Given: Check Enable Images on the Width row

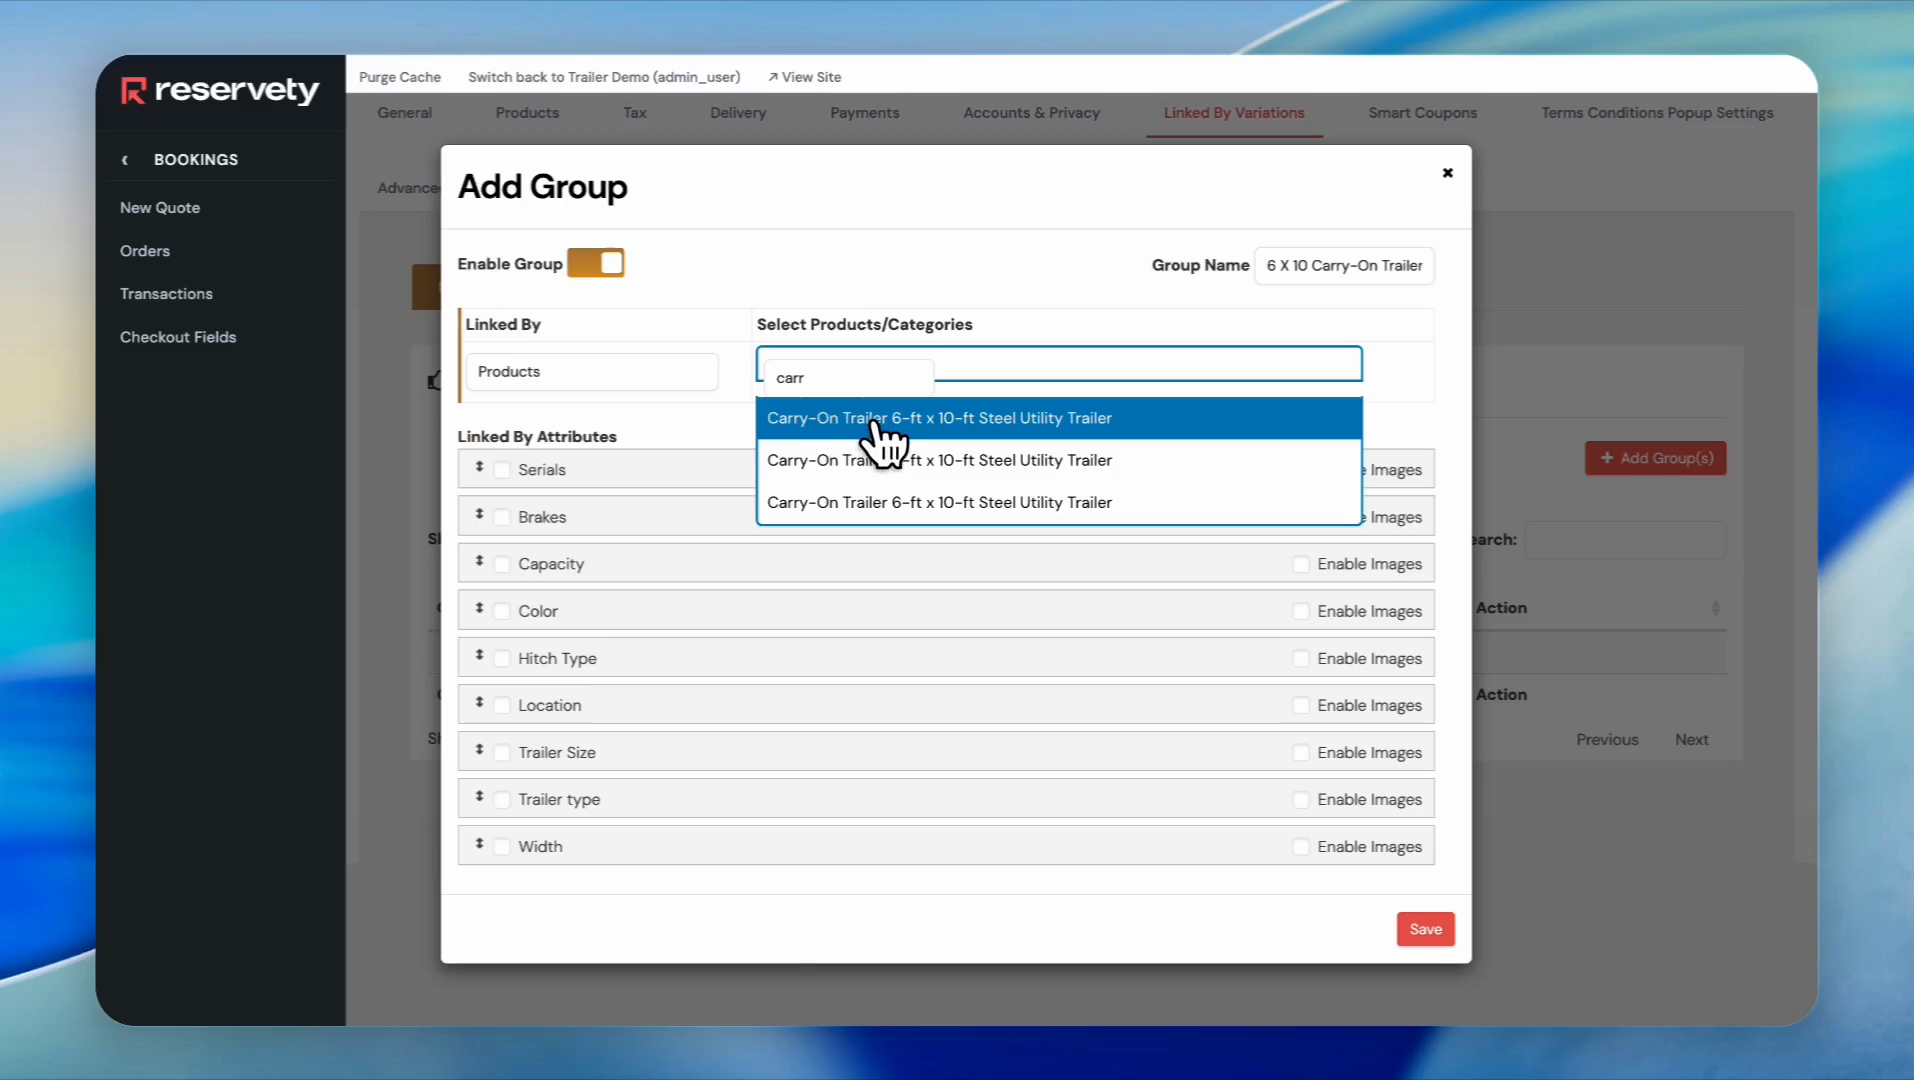Looking at the screenshot, I should point(1301,846).
